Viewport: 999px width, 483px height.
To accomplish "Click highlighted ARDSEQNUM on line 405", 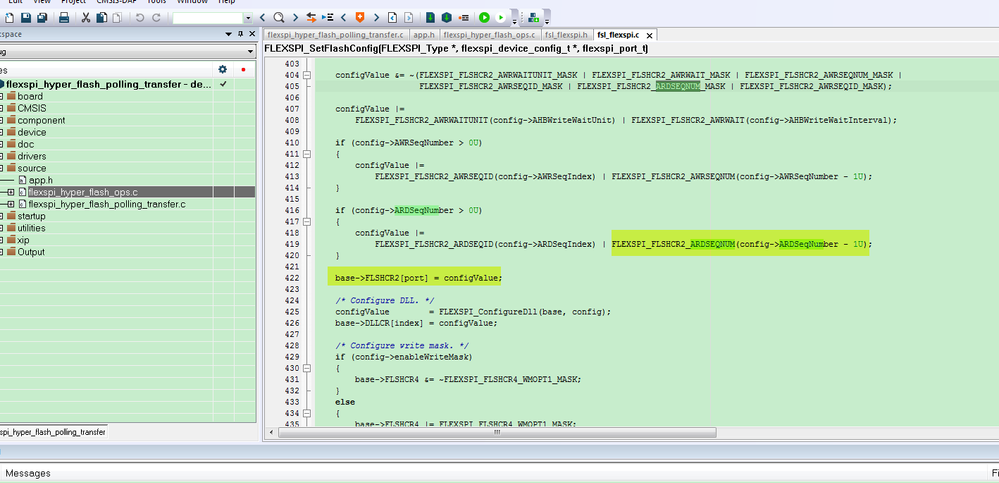I will point(679,86).
